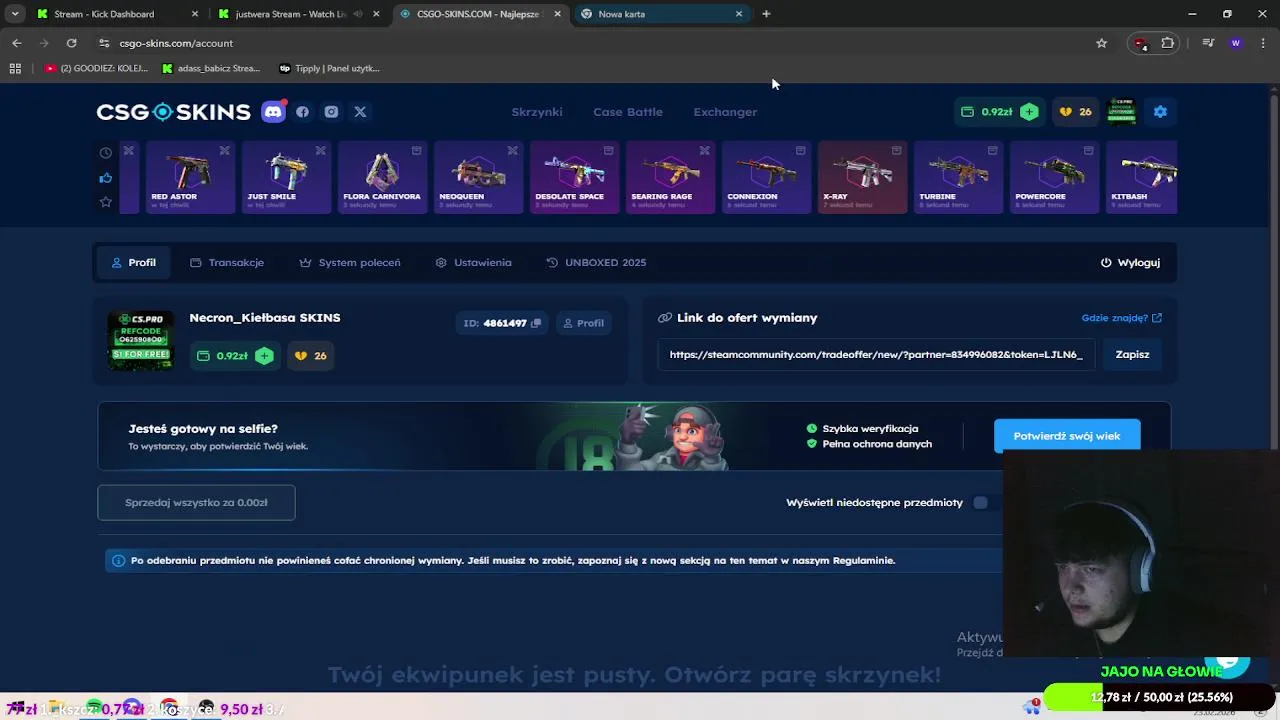This screenshot has width=1280, height=720.
Task: Open the Discord link icon
Action: pos(273,112)
